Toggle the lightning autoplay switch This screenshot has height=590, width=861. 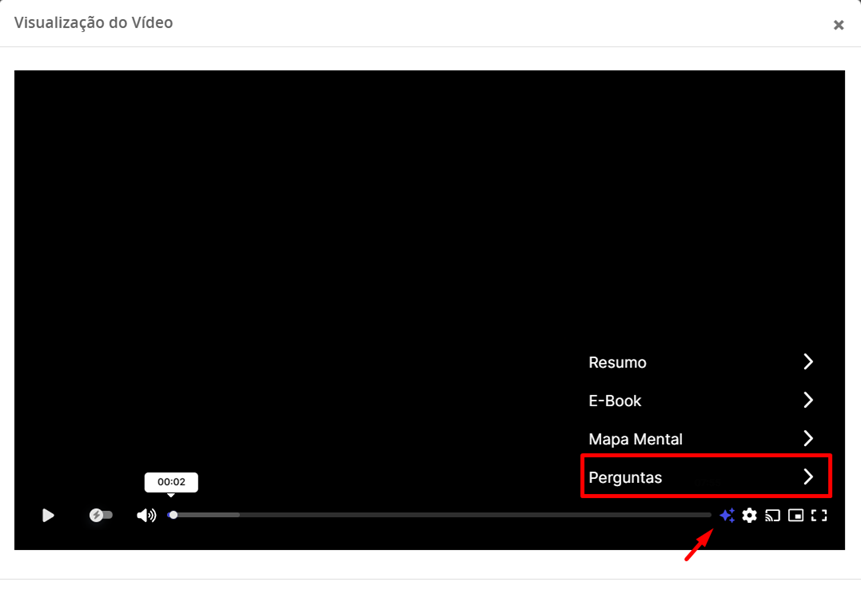tap(100, 515)
